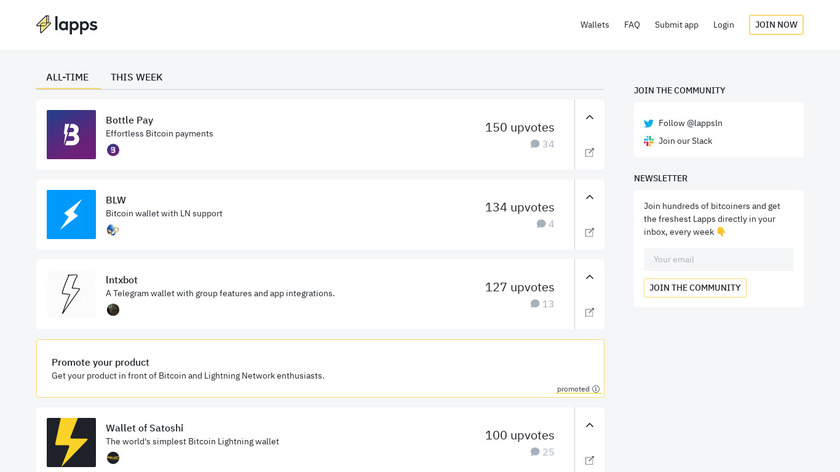View Wallet of Satoshi 25 comments
The width and height of the screenshot is (840, 472).
pyautogui.click(x=542, y=452)
